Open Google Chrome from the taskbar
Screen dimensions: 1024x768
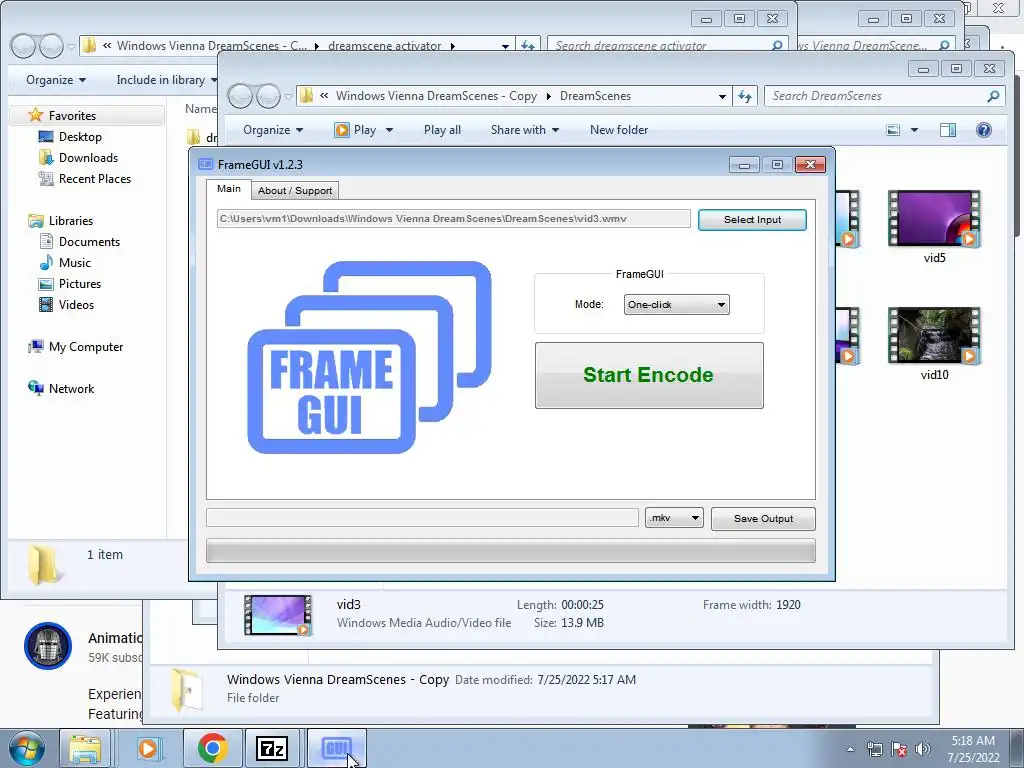click(212, 748)
